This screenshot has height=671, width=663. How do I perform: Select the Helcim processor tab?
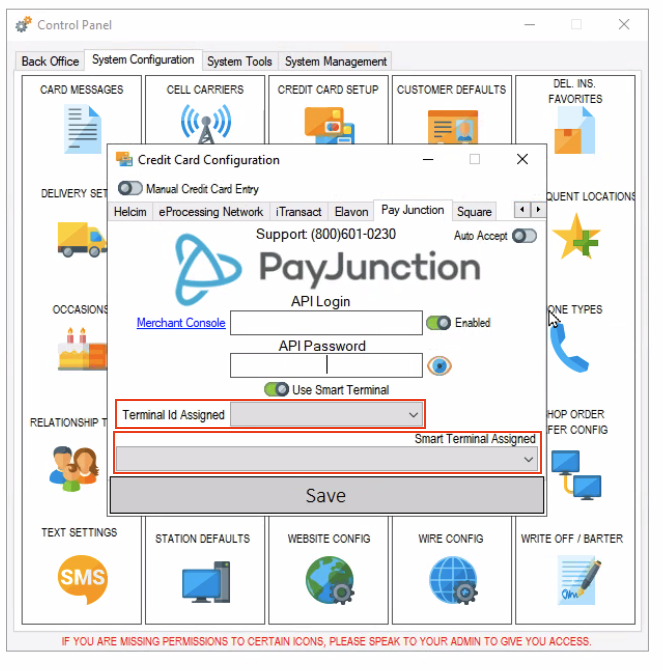pyautogui.click(x=130, y=211)
